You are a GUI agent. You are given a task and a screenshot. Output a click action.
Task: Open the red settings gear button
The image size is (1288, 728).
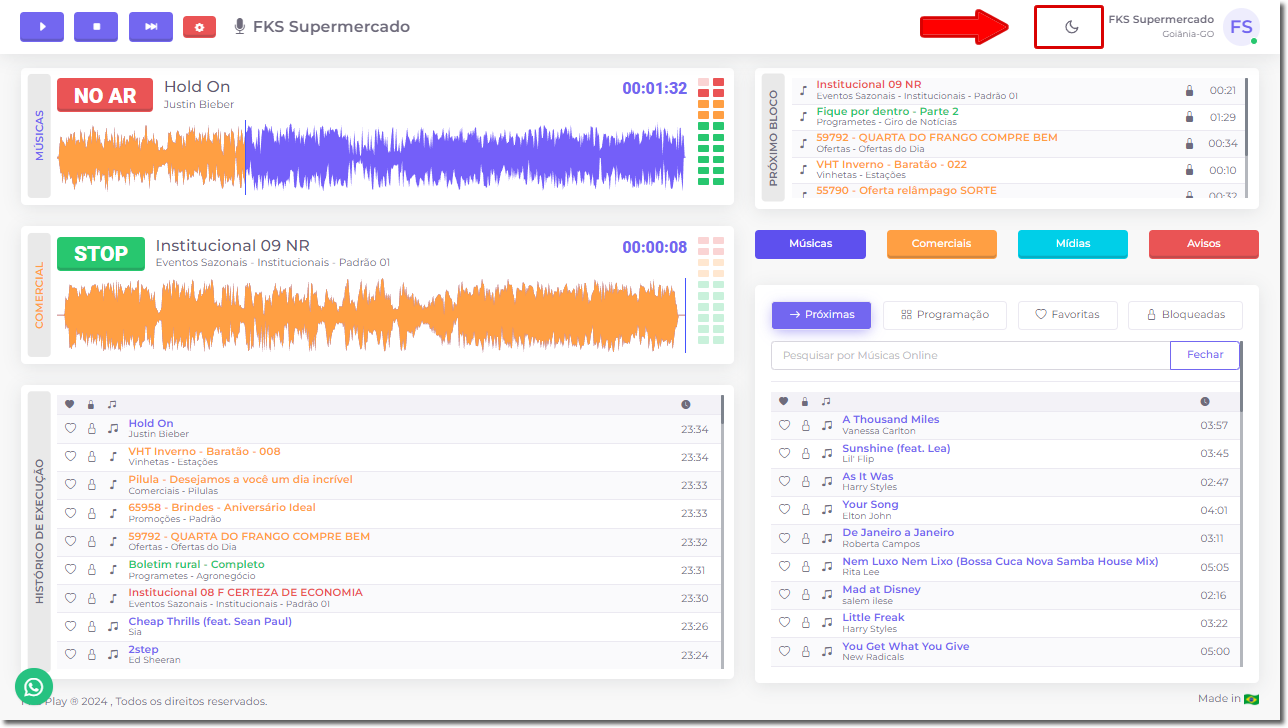(199, 27)
